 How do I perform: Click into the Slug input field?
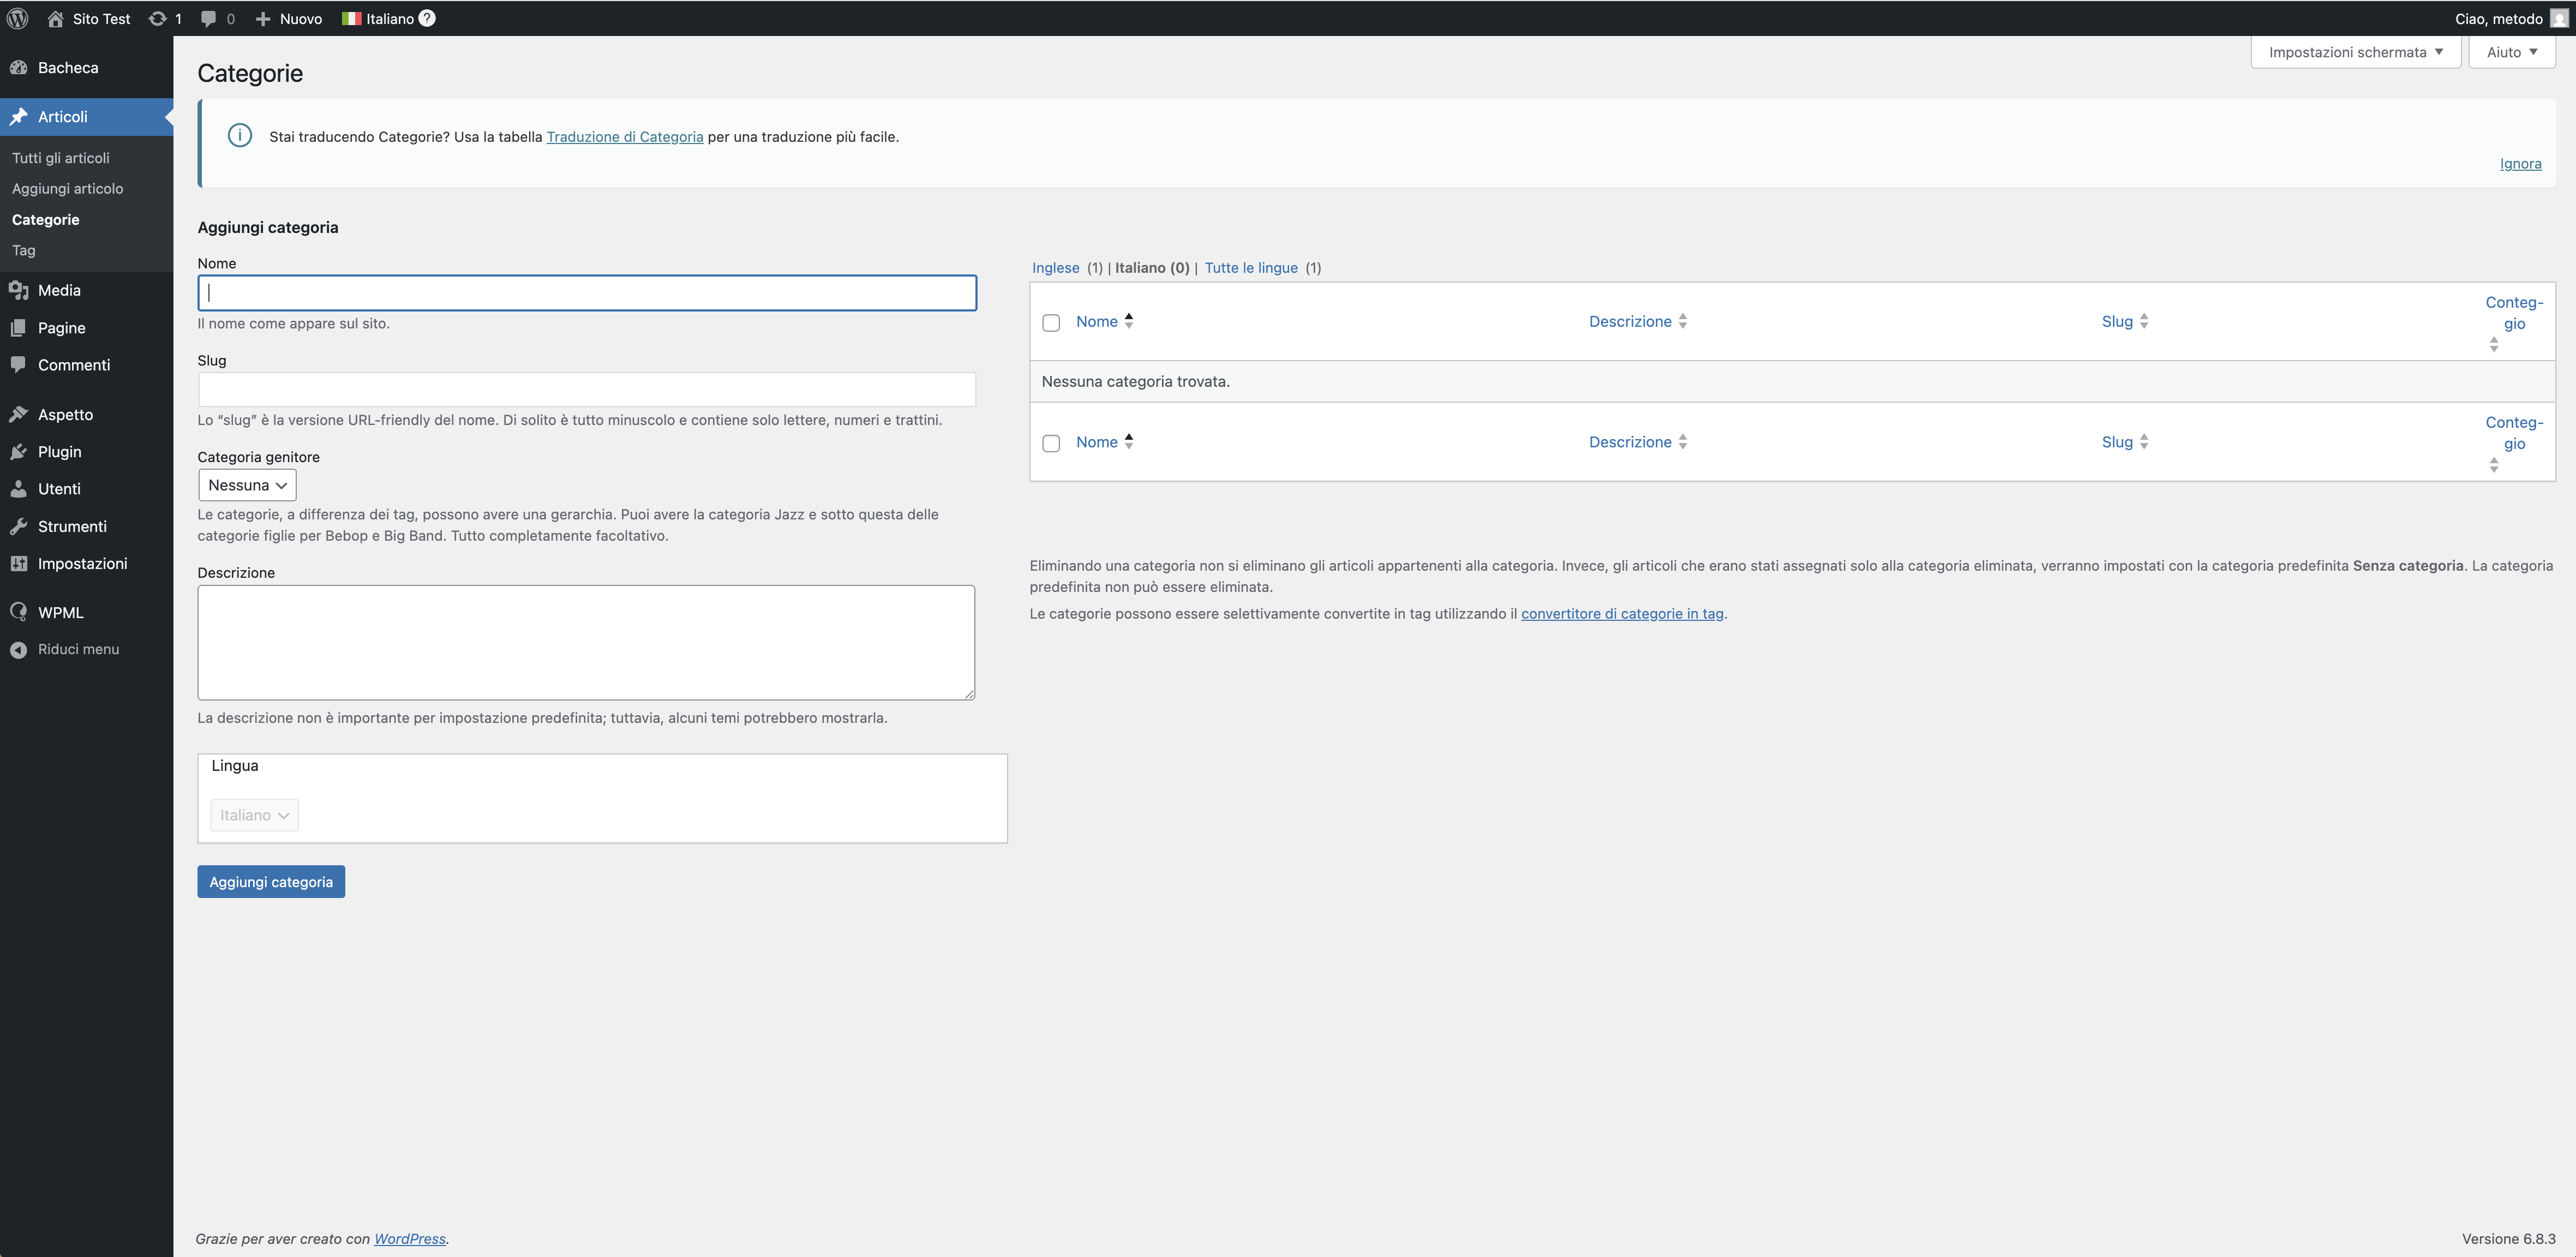click(x=586, y=389)
